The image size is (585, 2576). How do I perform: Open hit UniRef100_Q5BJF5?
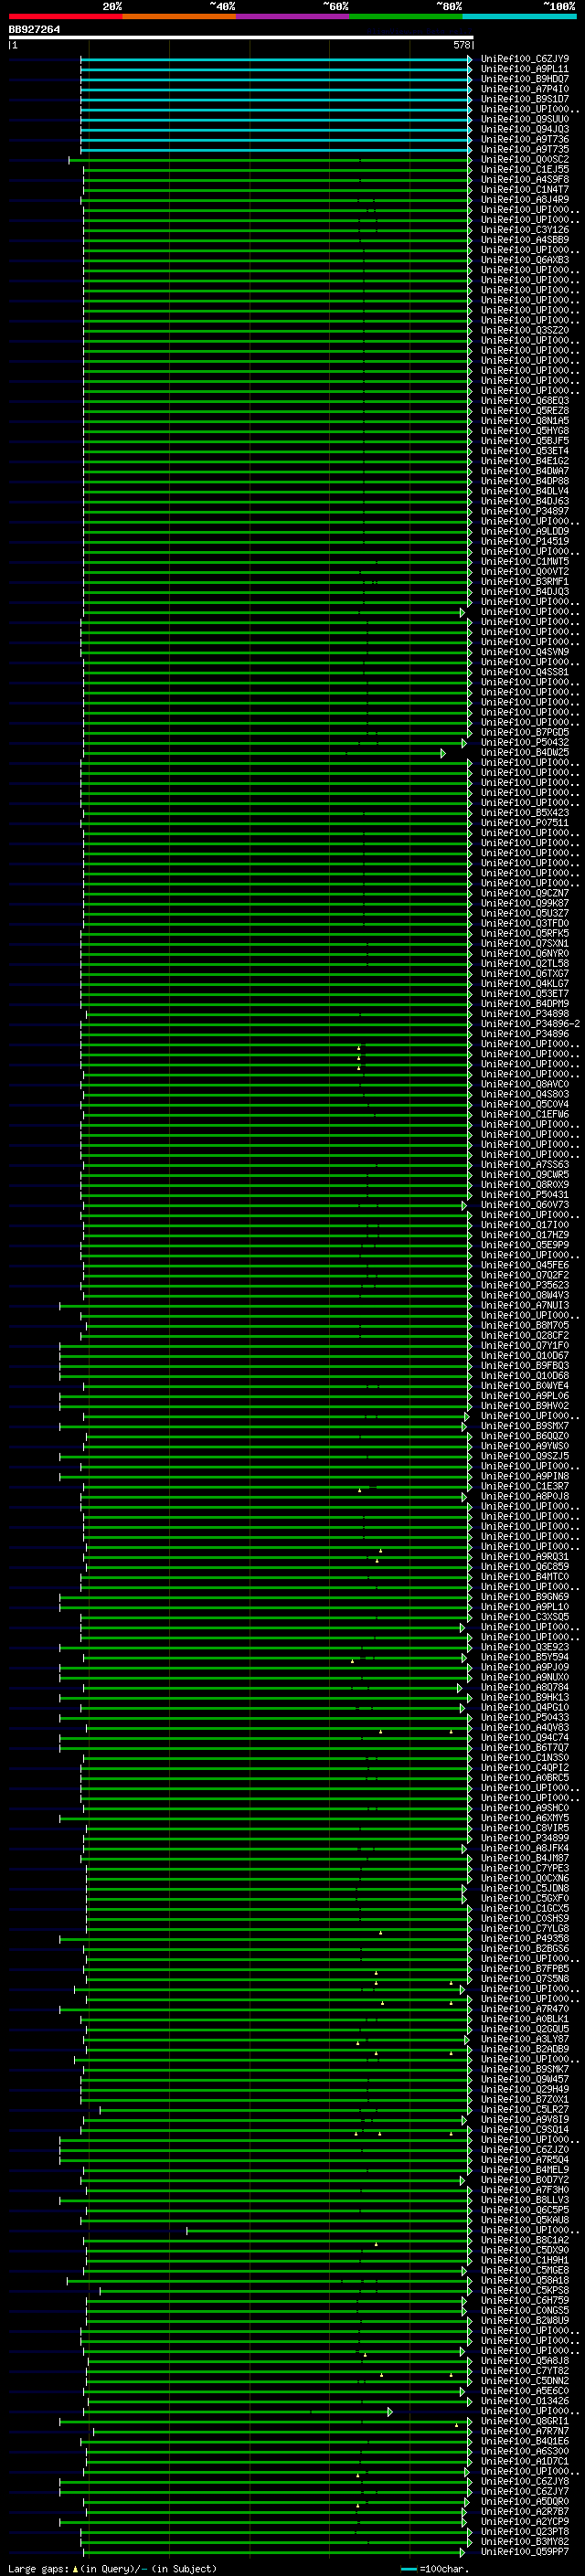(x=525, y=441)
